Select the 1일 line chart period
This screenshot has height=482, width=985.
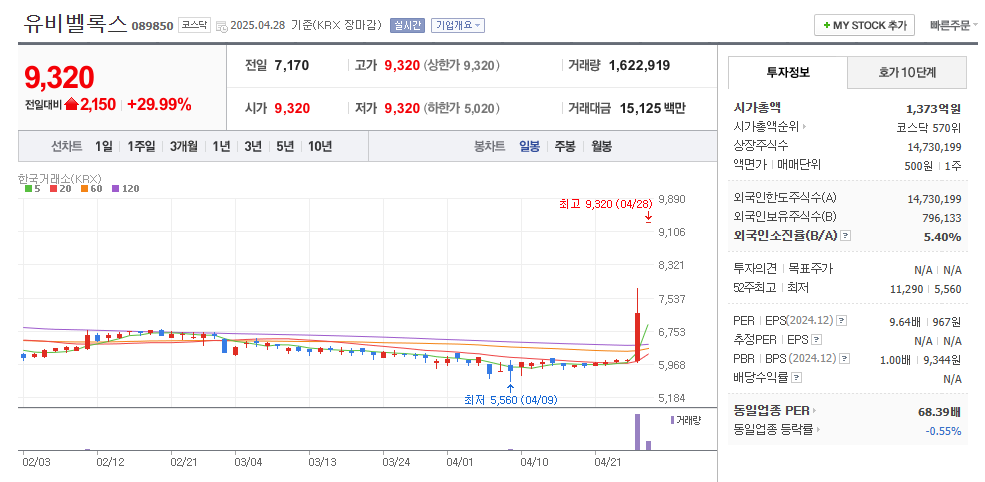pyautogui.click(x=104, y=147)
